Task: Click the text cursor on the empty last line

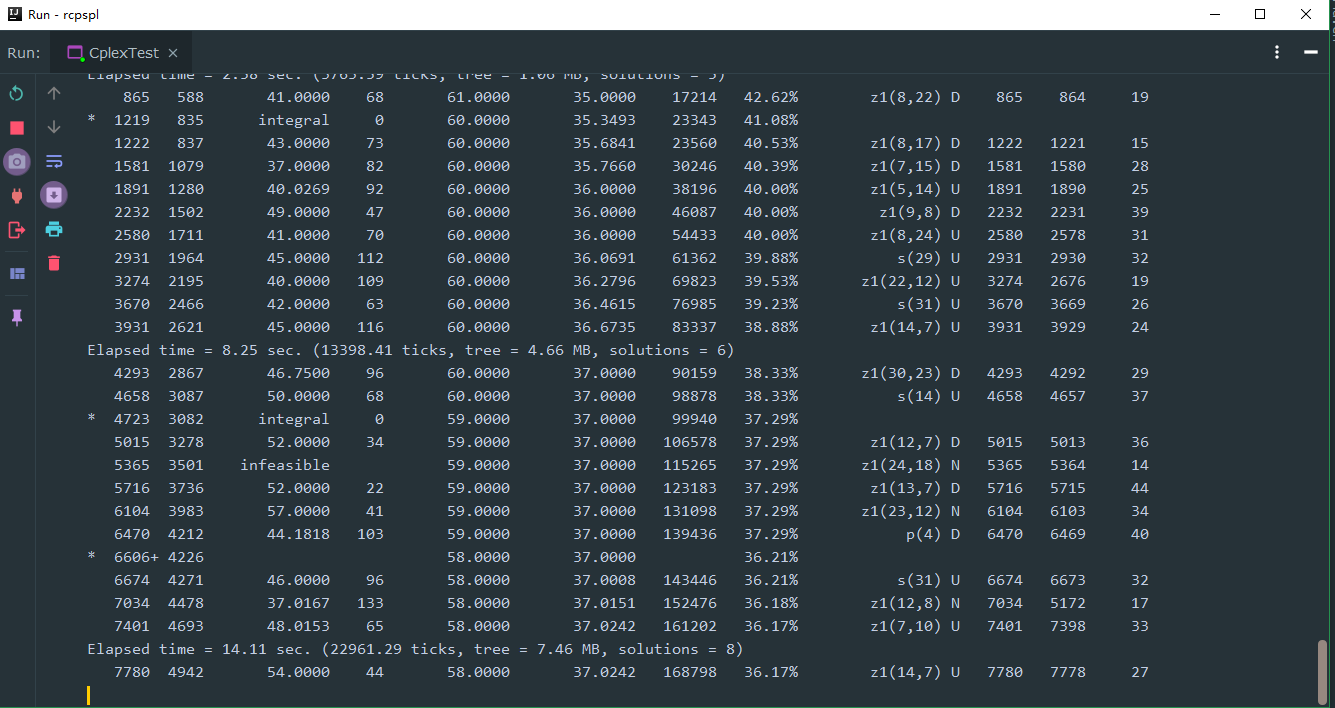Action: coord(88,695)
